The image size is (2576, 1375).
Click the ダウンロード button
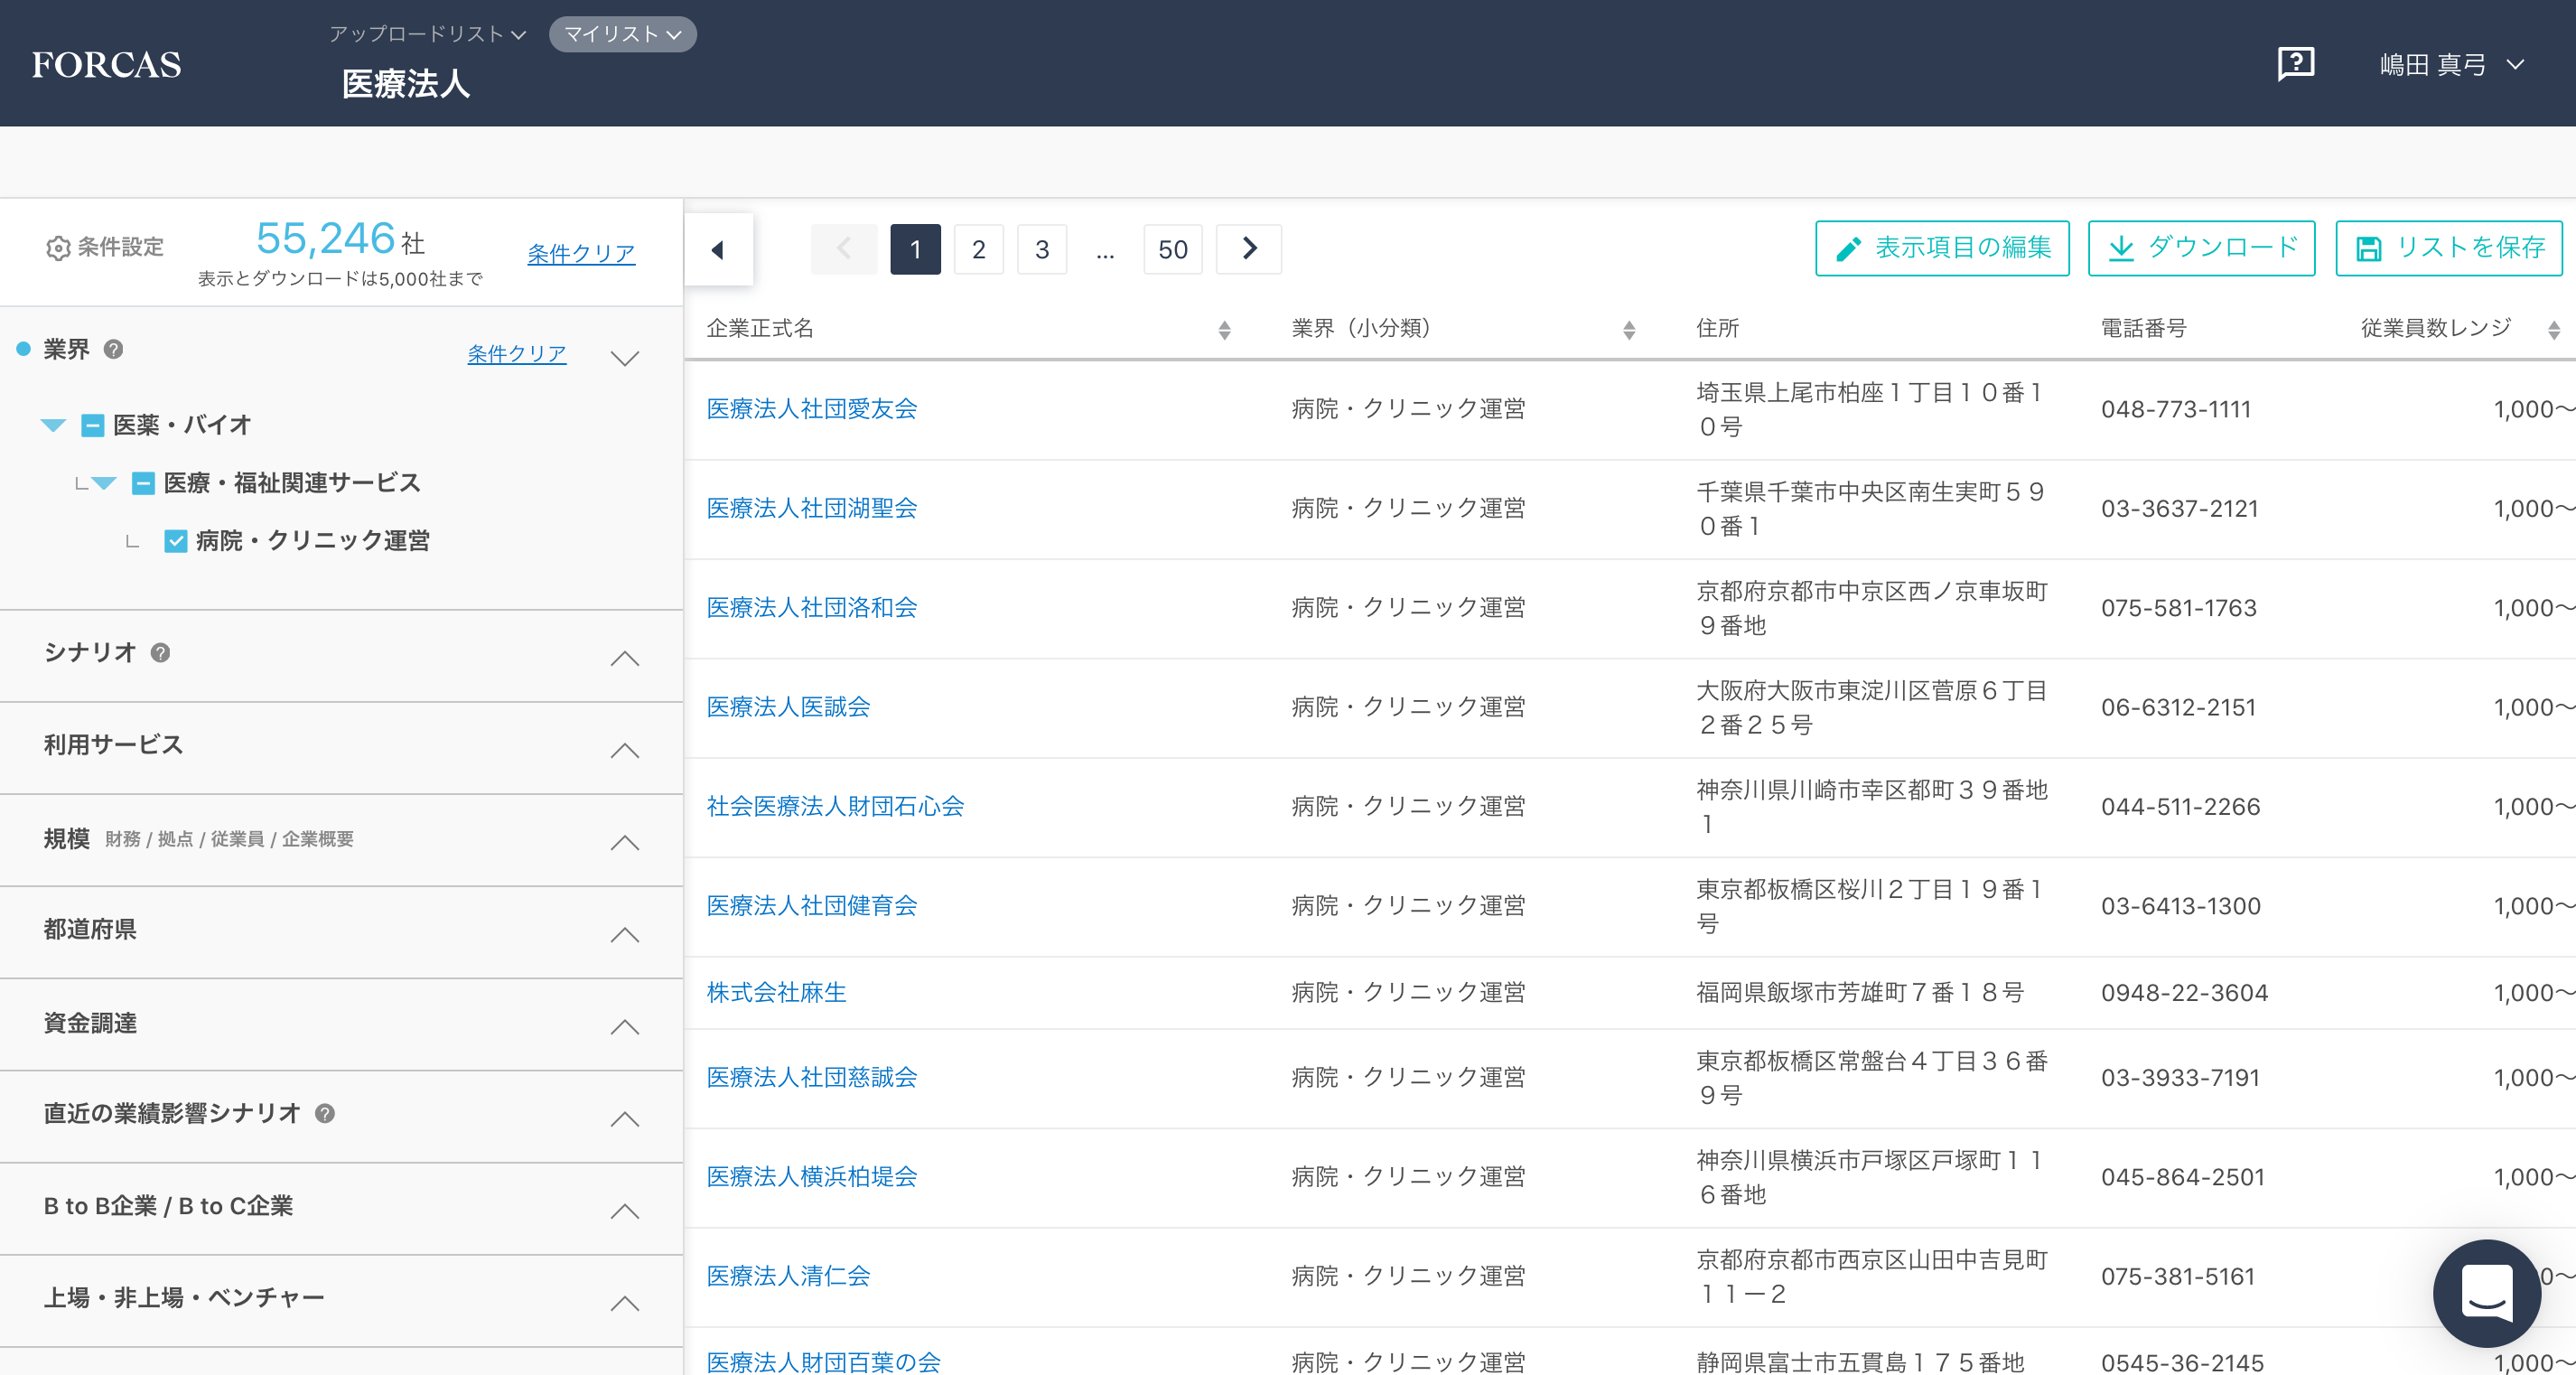point(2201,248)
